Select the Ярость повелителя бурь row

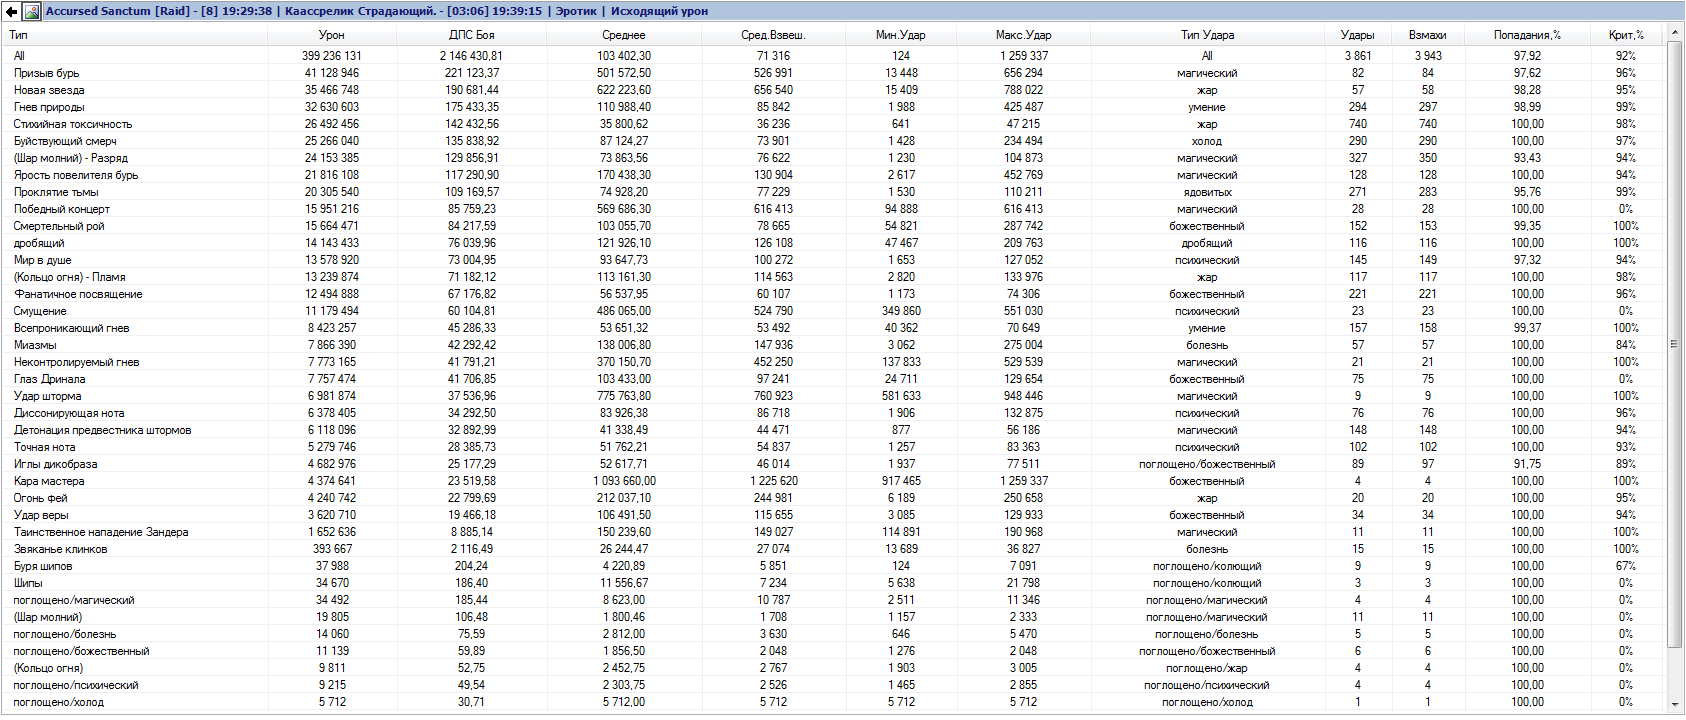pos(834,175)
